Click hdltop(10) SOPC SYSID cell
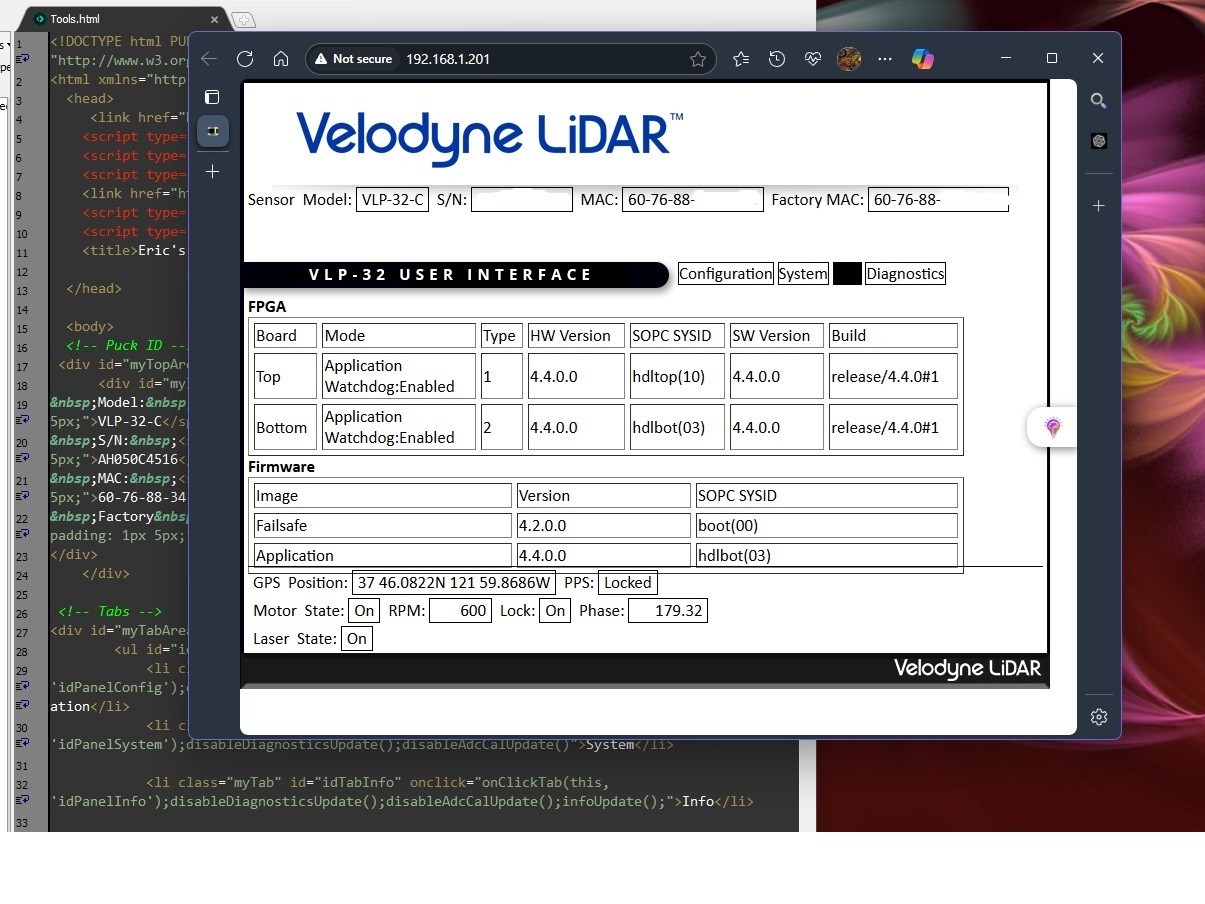 (x=677, y=376)
